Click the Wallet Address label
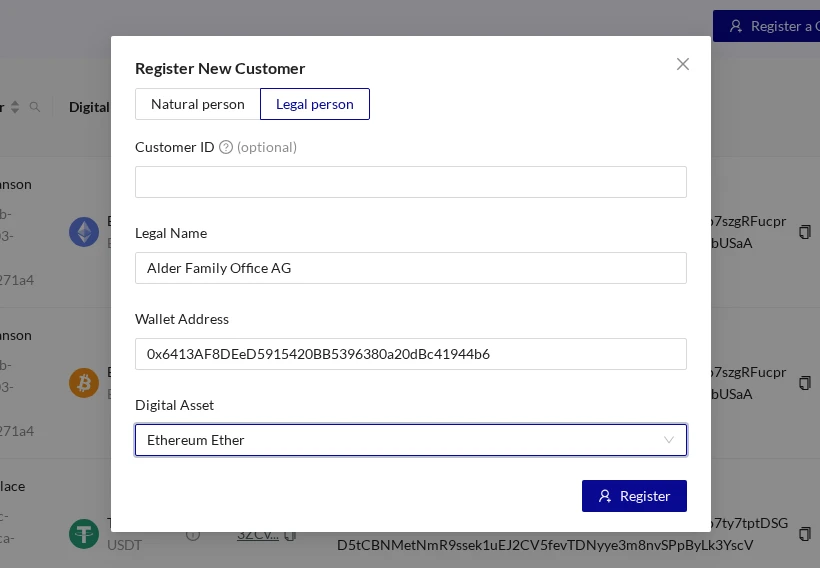Viewport: 820px width, 568px height. pos(182,319)
